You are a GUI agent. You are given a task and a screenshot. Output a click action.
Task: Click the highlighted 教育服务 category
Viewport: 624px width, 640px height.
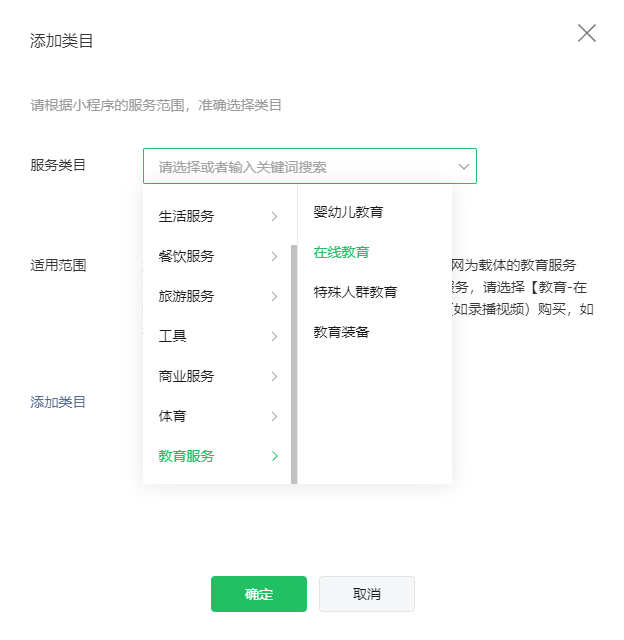(x=187, y=456)
